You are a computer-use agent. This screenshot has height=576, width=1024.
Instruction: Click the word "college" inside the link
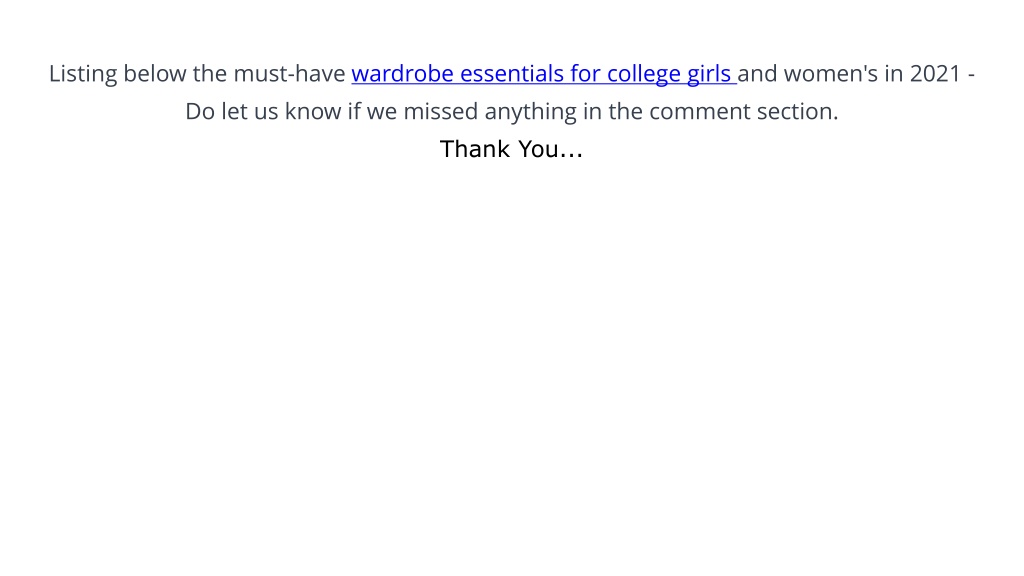tap(644, 74)
